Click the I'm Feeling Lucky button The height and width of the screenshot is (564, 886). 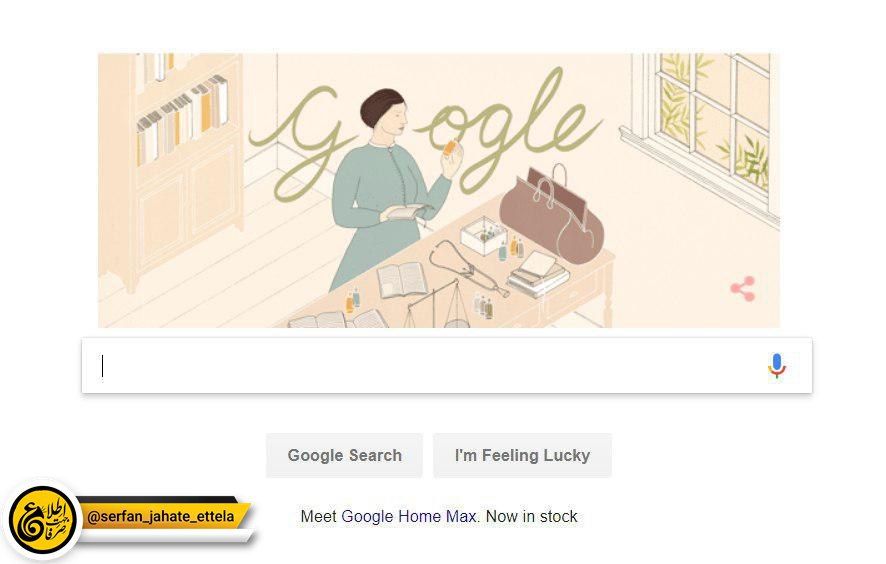[522, 455]
